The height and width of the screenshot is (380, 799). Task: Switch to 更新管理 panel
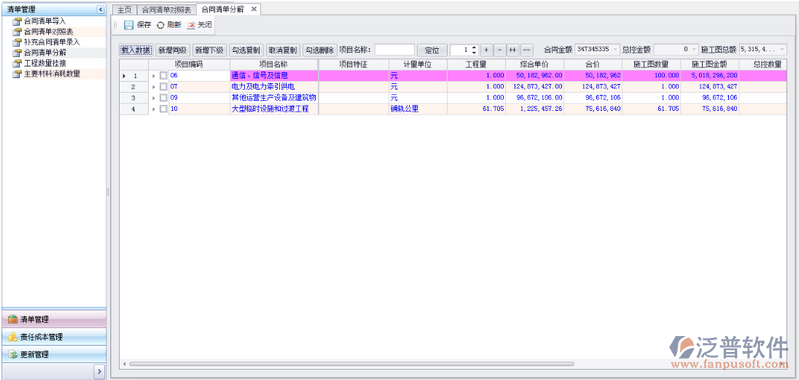pyautogui.click(x=54, y=354)
